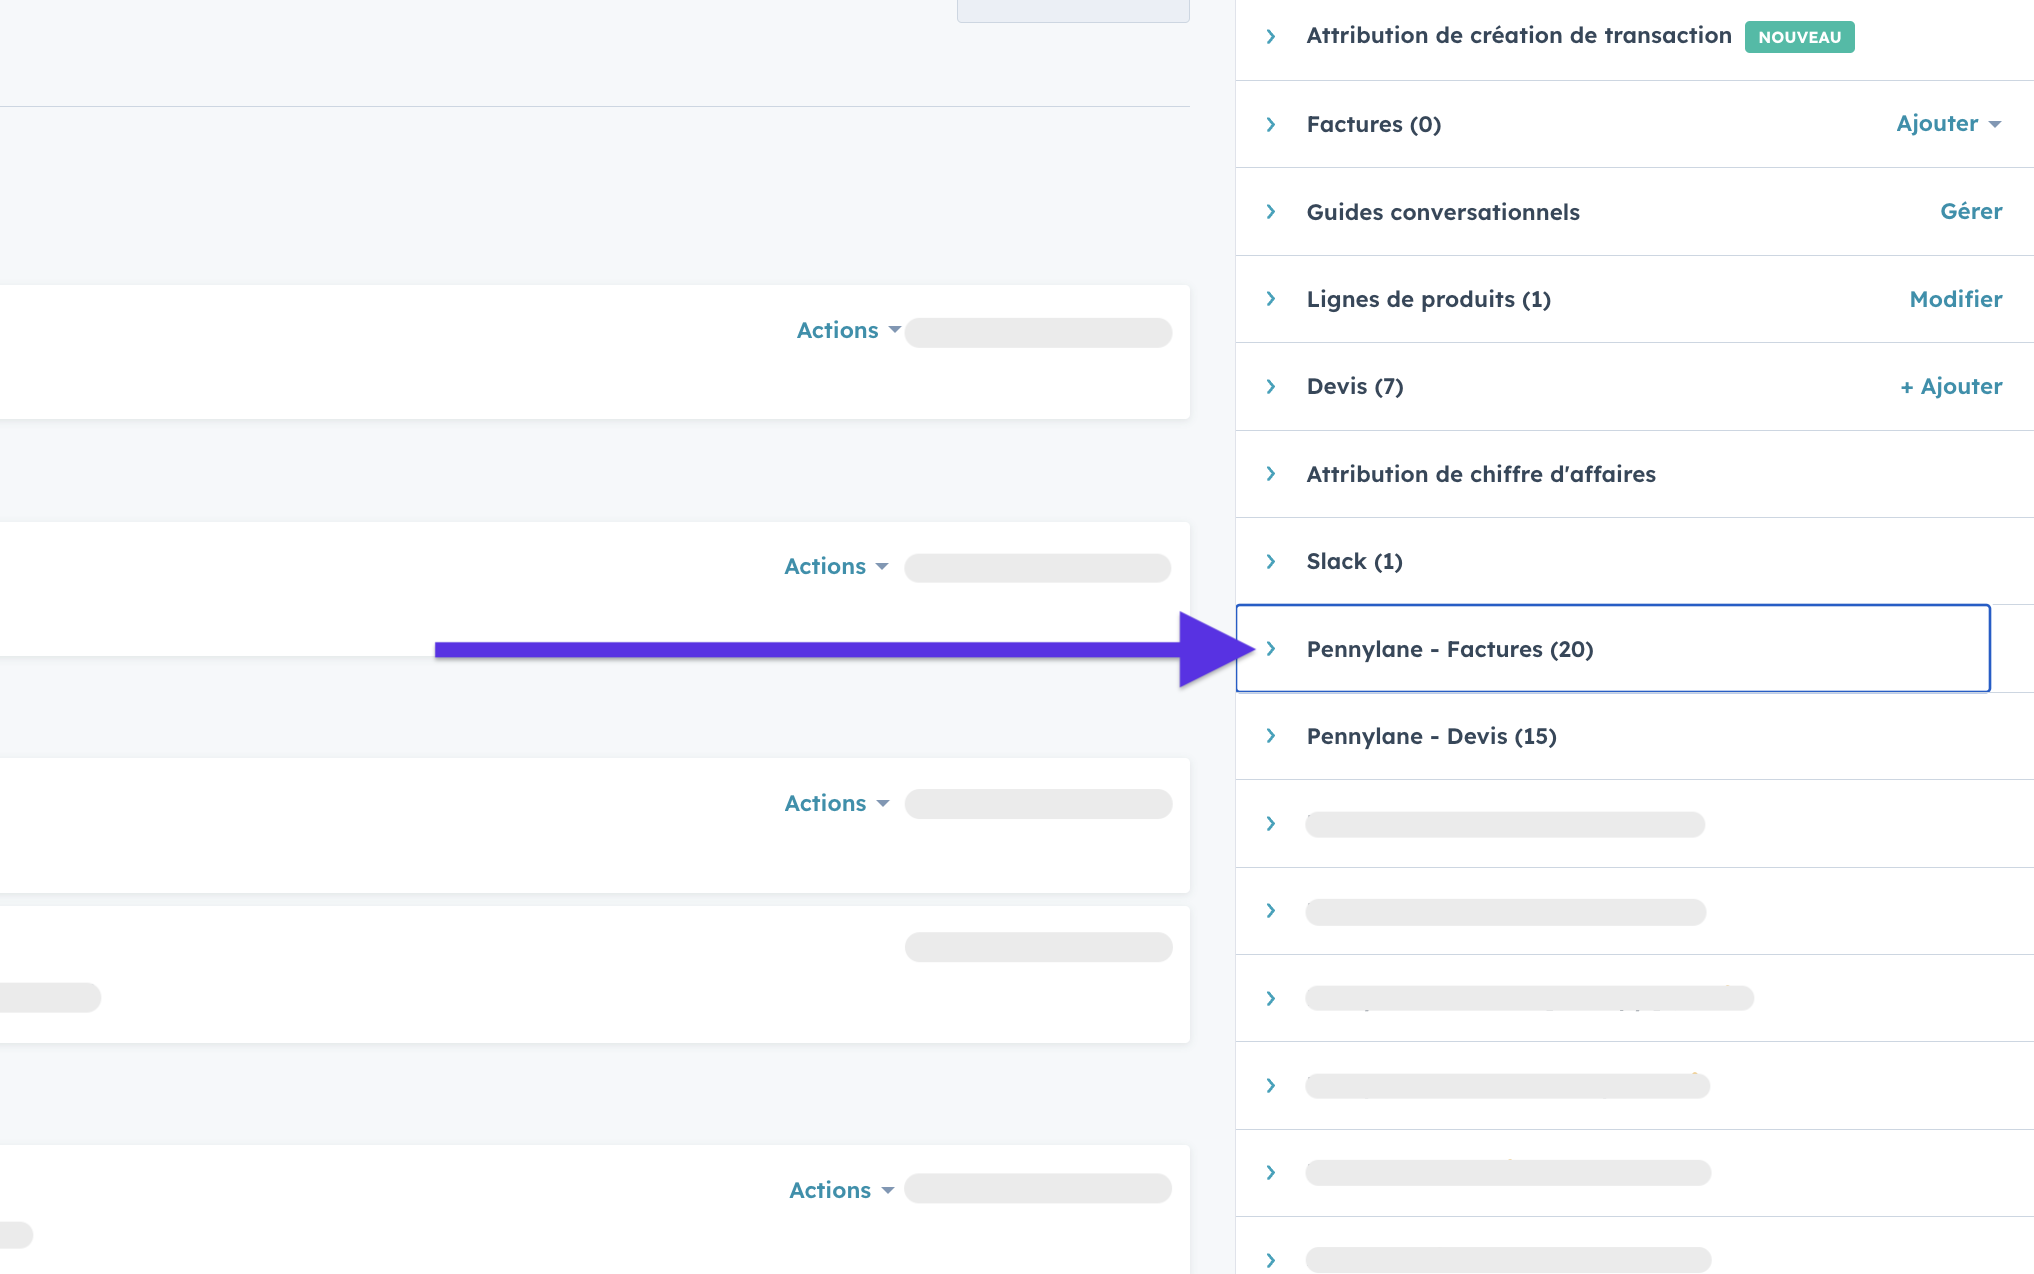Click Gérer link for Guides conversationnels

(x=1970, y=211)
